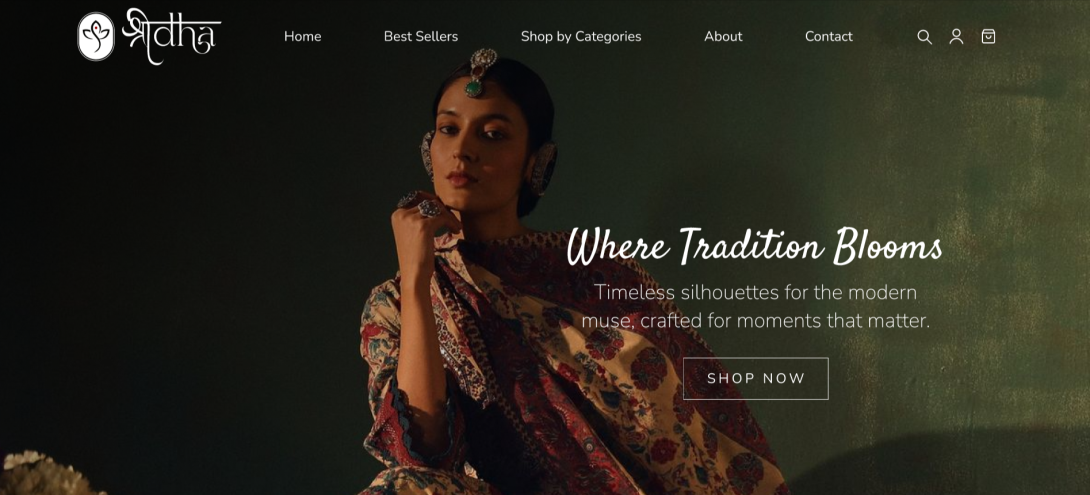1090x495 pixels.
Task: Click the Where Tradition Blooms headline
Action: pyautogui.click(x=754, y=246)
